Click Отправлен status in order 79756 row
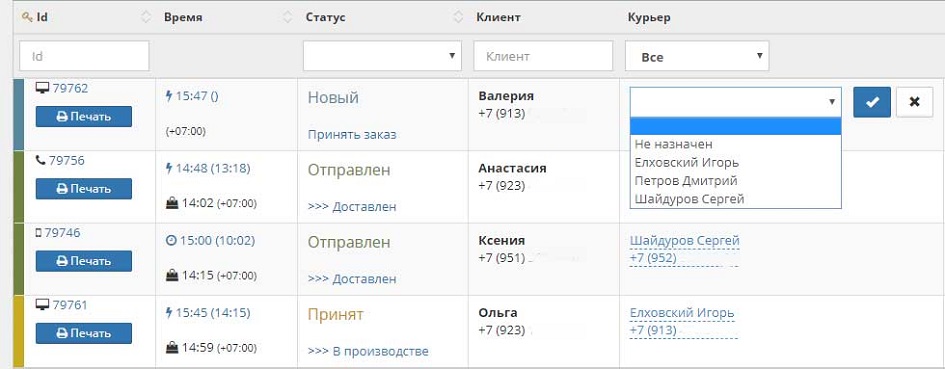945x369 pixels. [x=349, y=170]
